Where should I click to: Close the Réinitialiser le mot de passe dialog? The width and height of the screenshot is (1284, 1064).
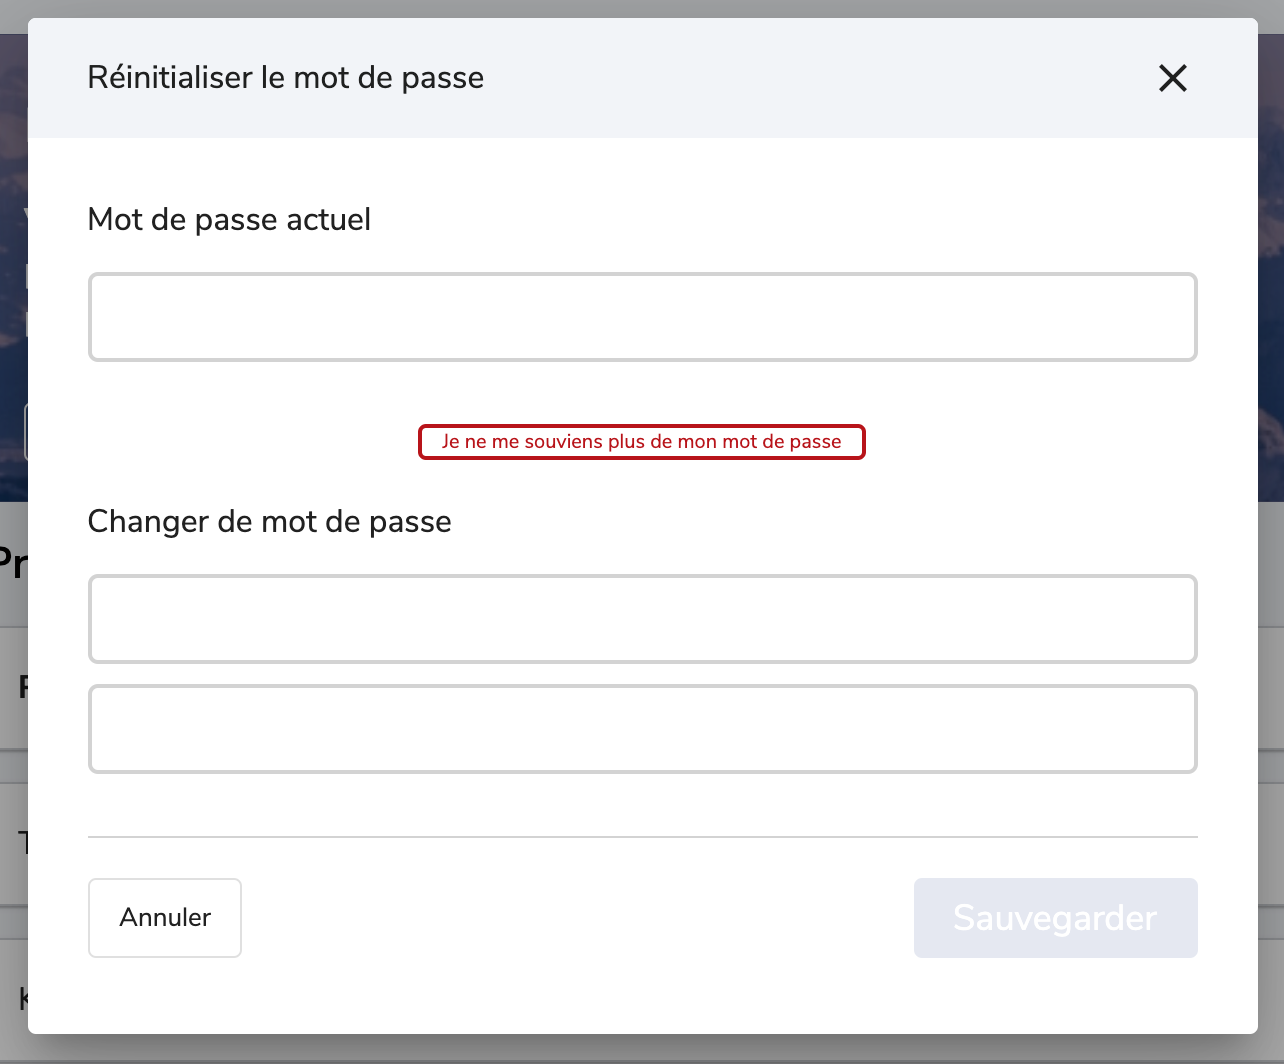pyautogui.click(x=1172, y=78)
